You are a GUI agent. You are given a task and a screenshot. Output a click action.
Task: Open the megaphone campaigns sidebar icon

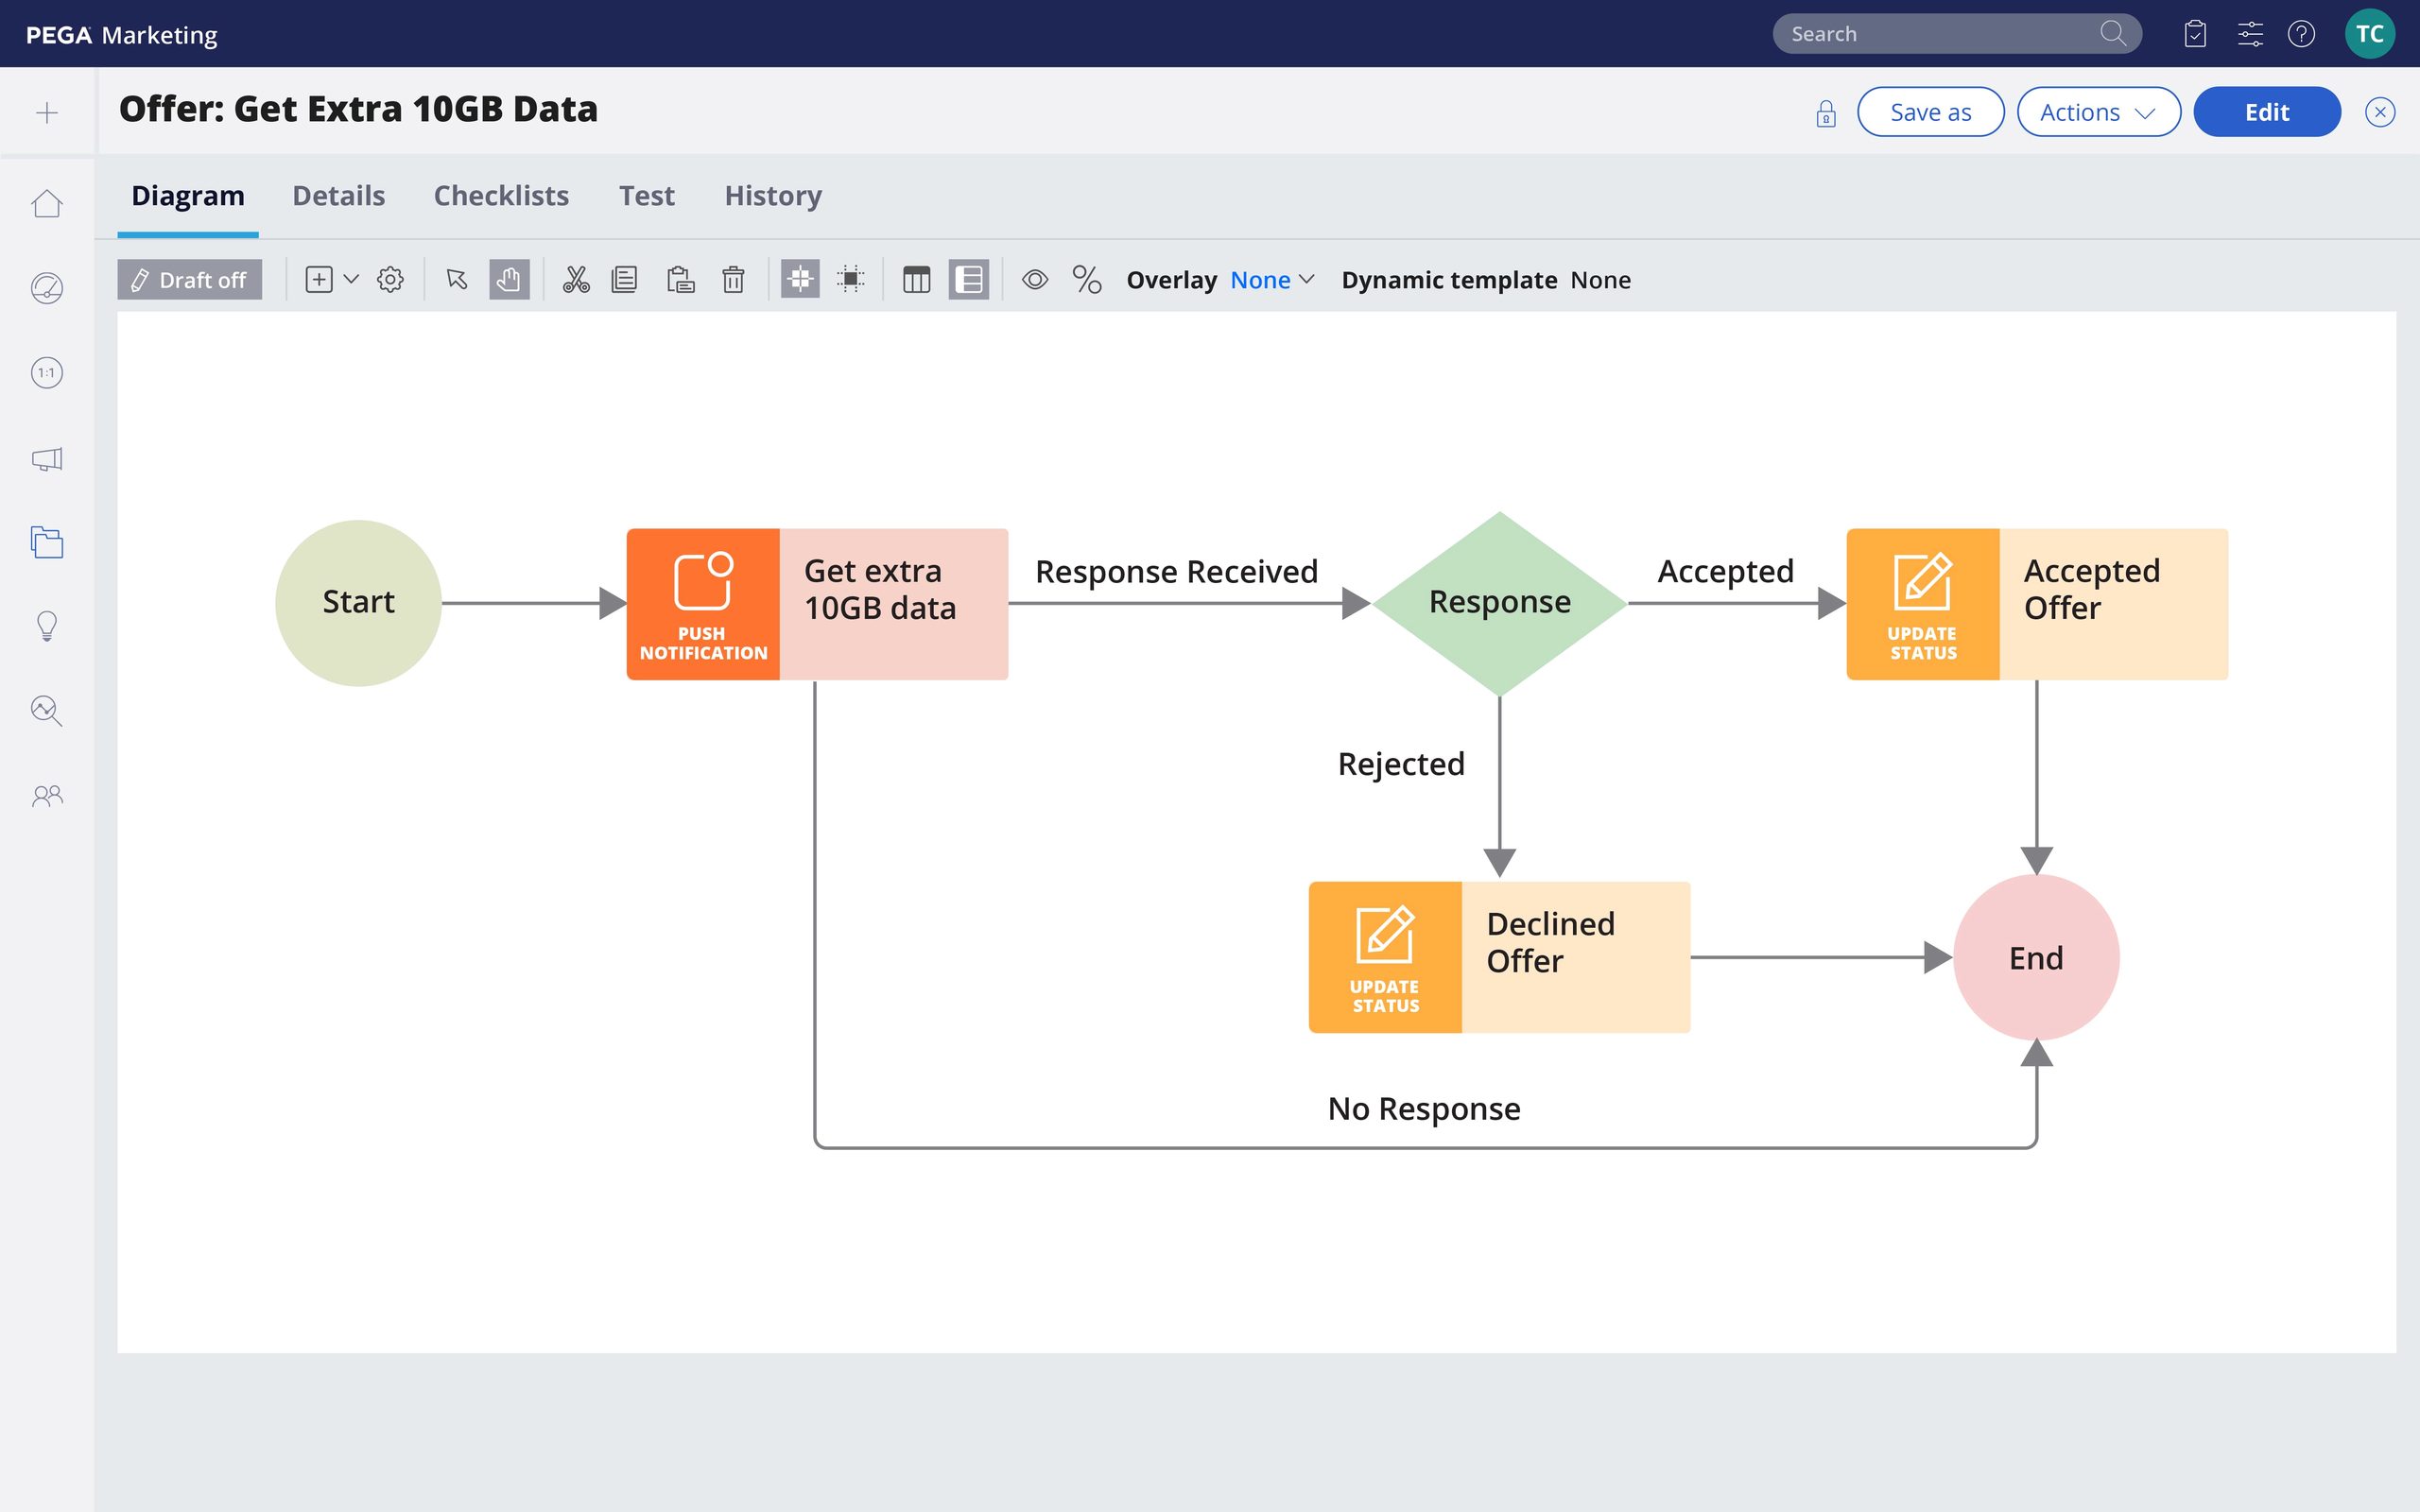pos(47,459)
